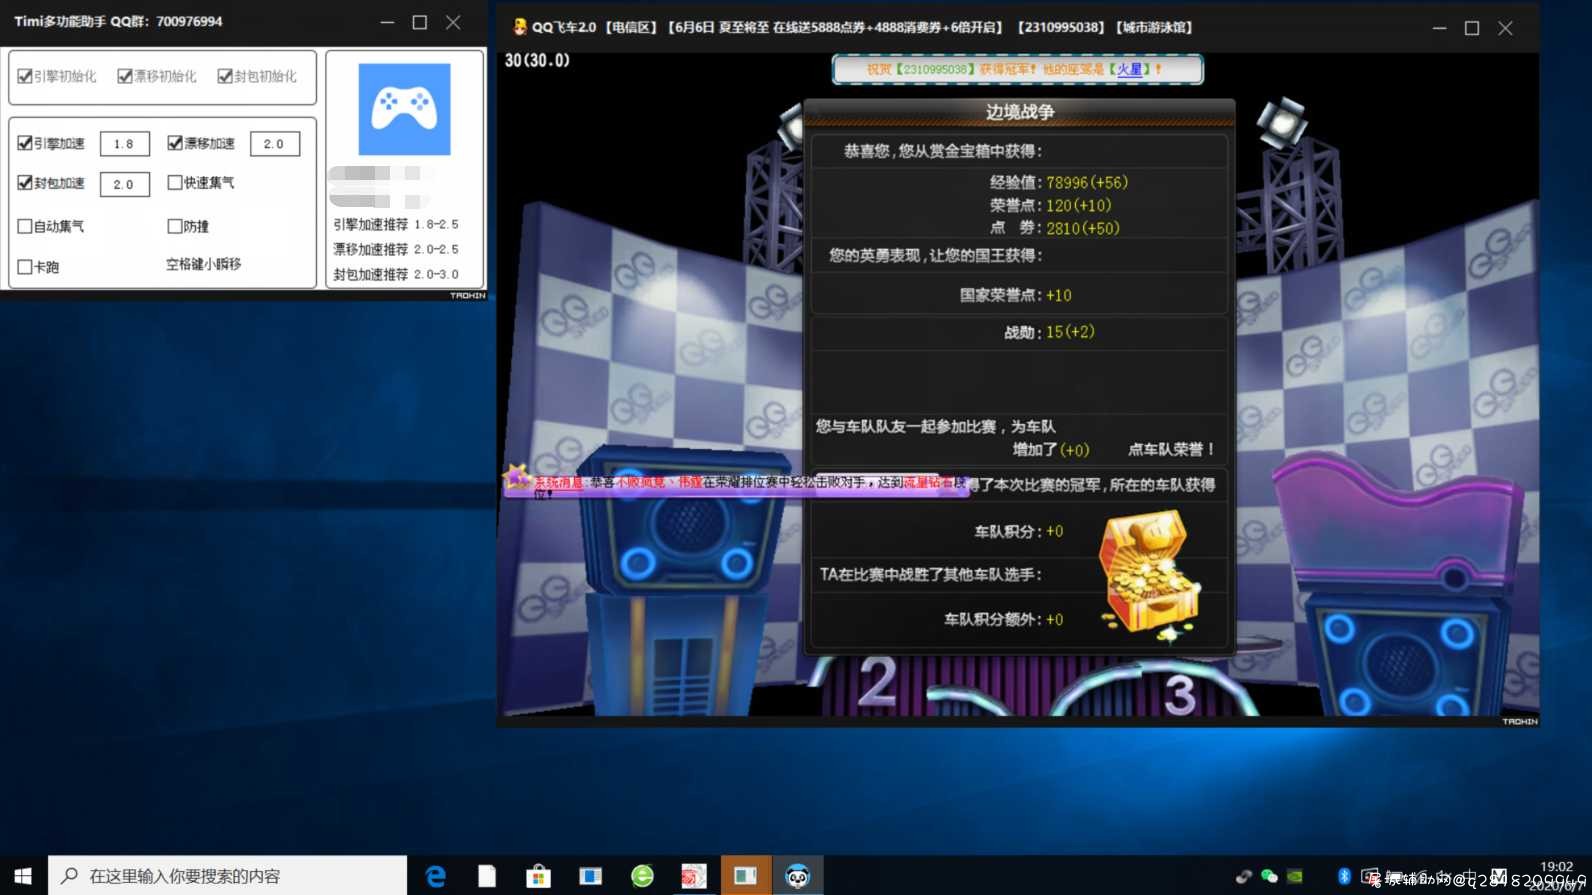Open the Windows Start menu
The width and height of the screenshot is (1592, 895).
23,876
